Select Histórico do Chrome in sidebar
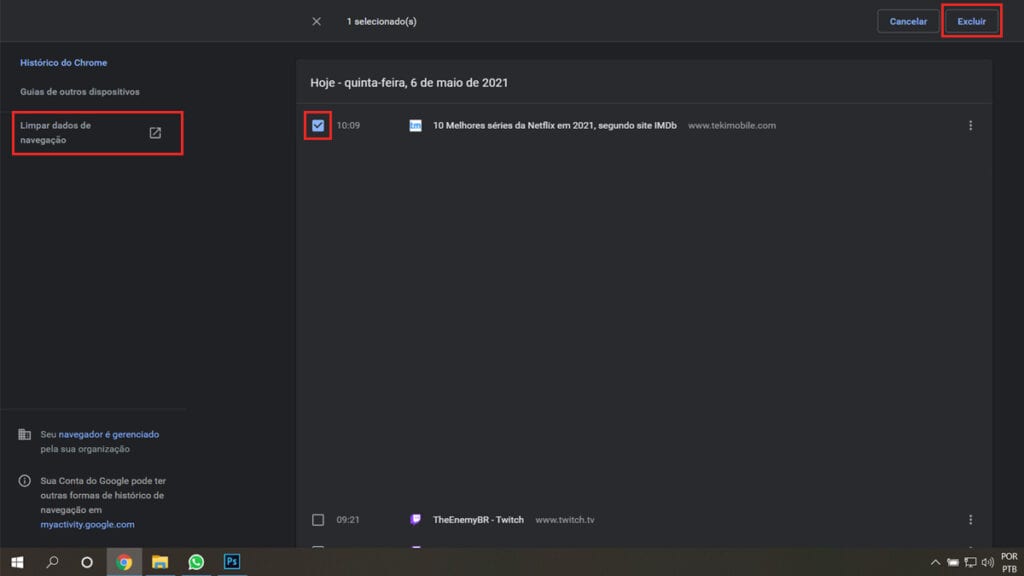This screenshot has height=576, width=1024. [x=63, y=63]
